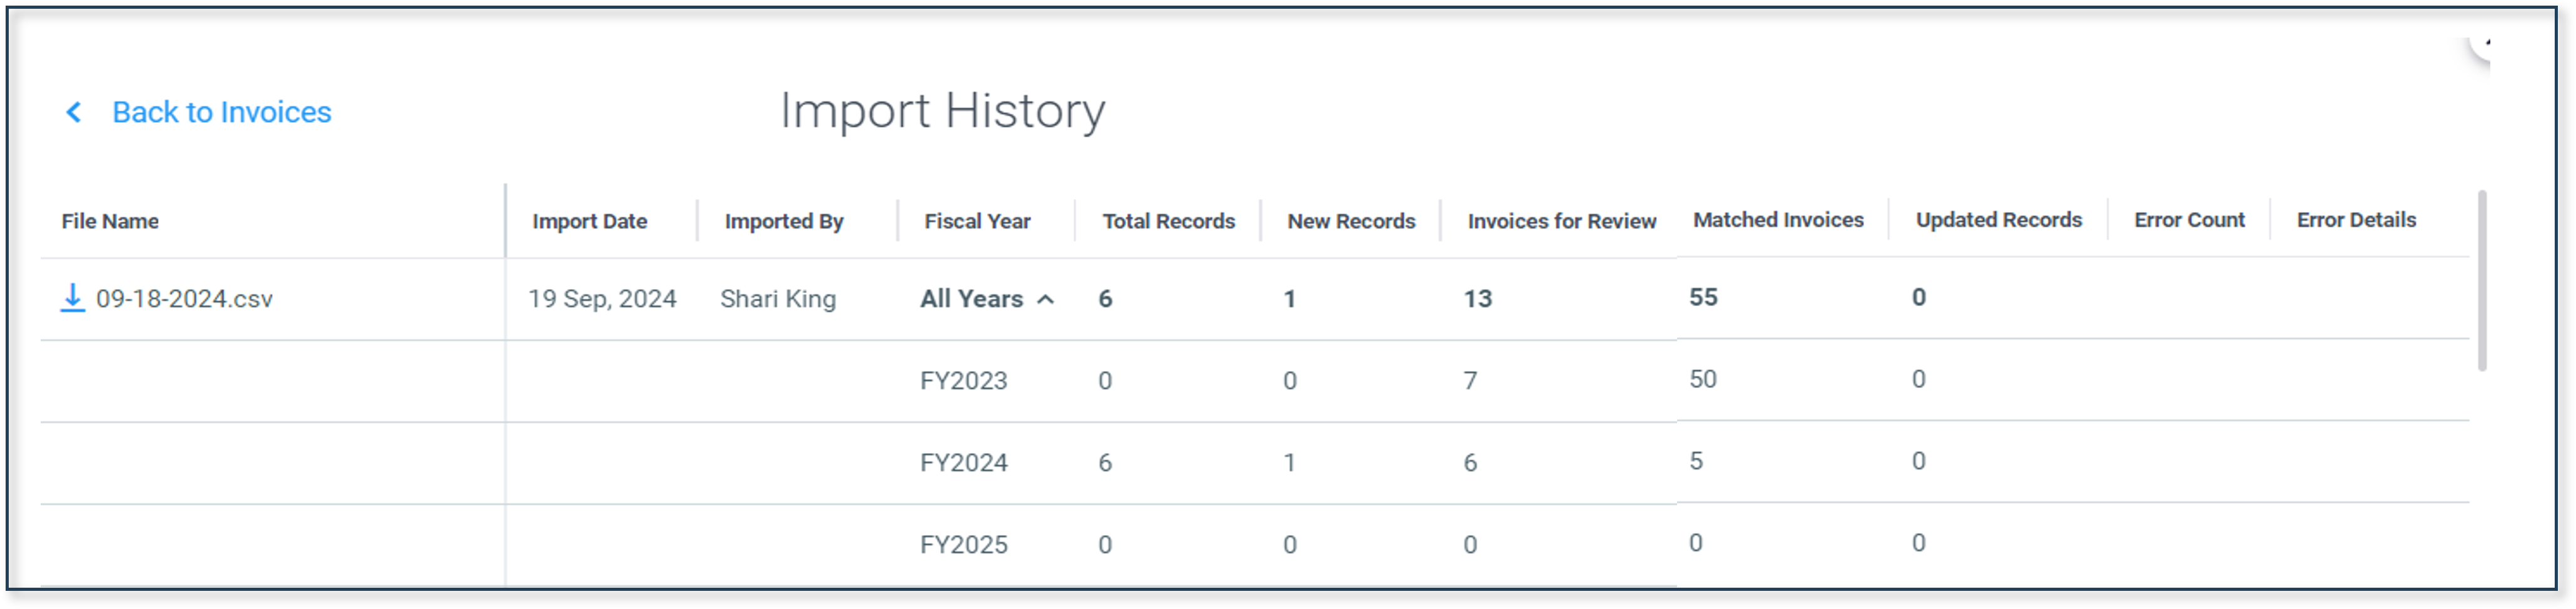Click the 13 invoices for review total
The image size is (2576, 609).
tap(1477, 299)
